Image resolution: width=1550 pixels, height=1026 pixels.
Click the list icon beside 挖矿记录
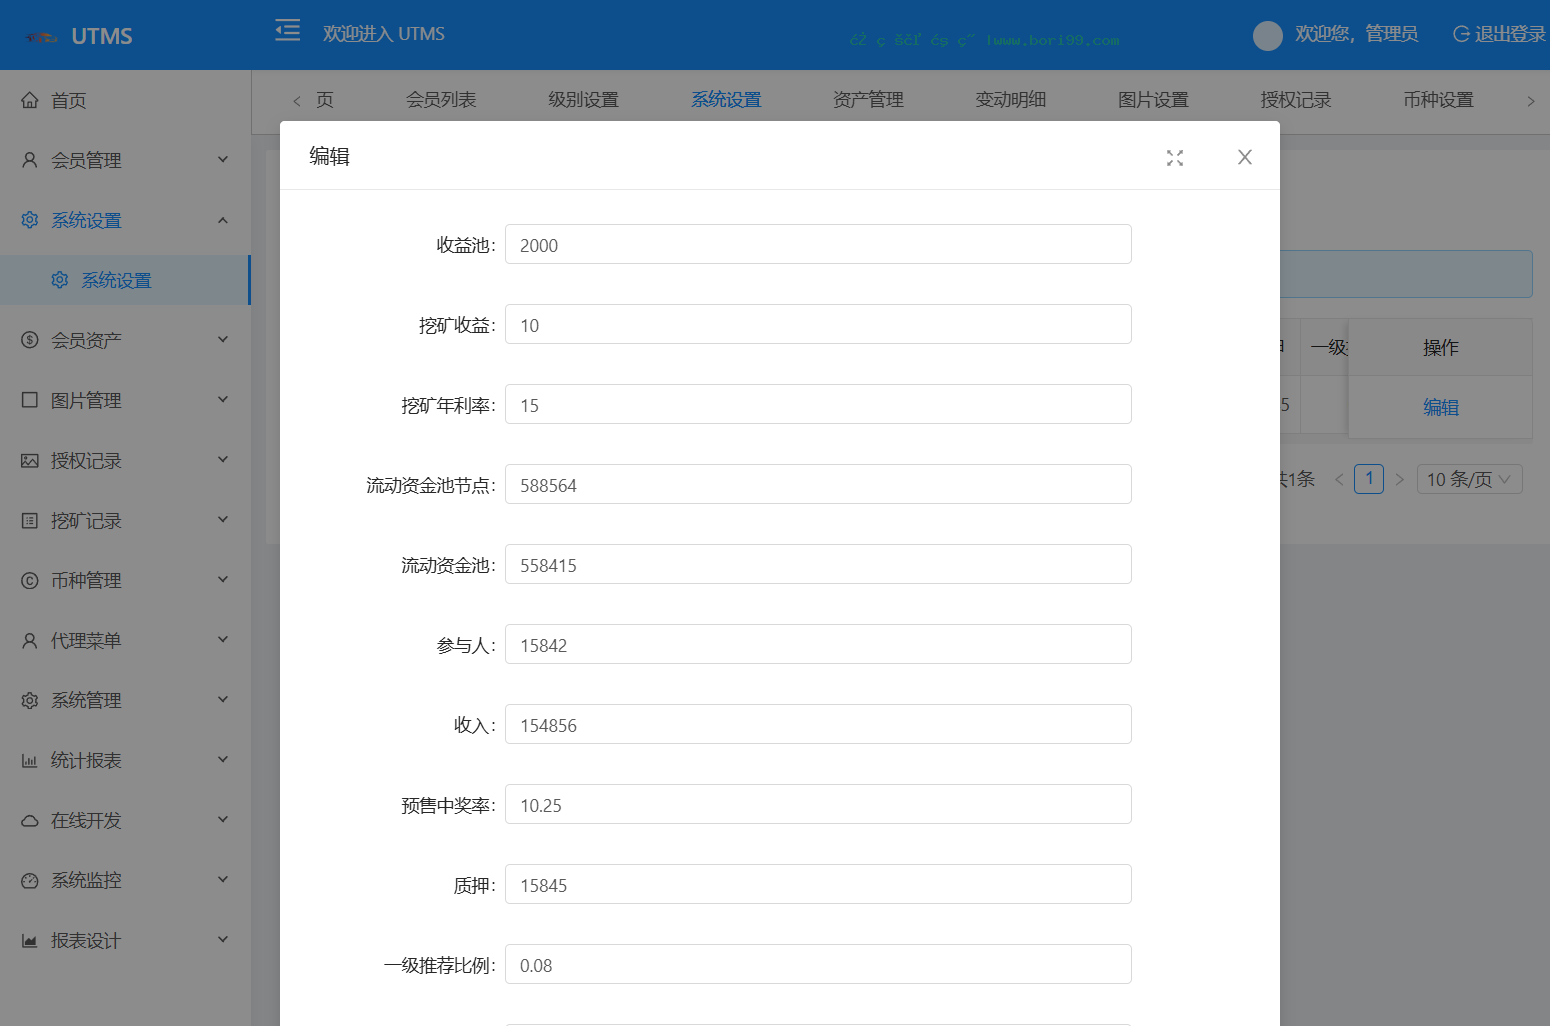(30, 520)
